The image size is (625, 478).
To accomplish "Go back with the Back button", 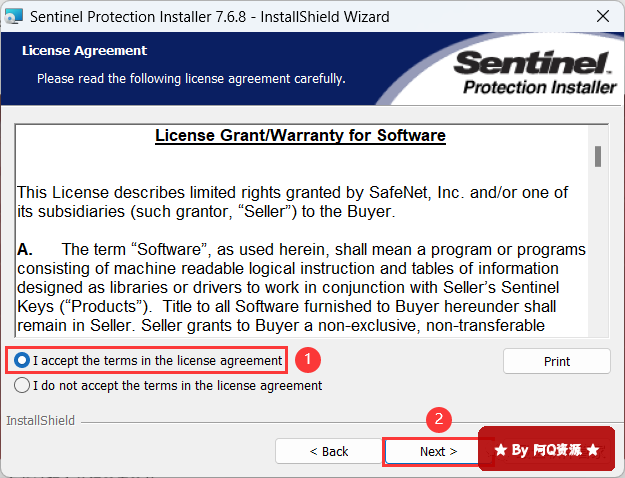I will point(328,451).
